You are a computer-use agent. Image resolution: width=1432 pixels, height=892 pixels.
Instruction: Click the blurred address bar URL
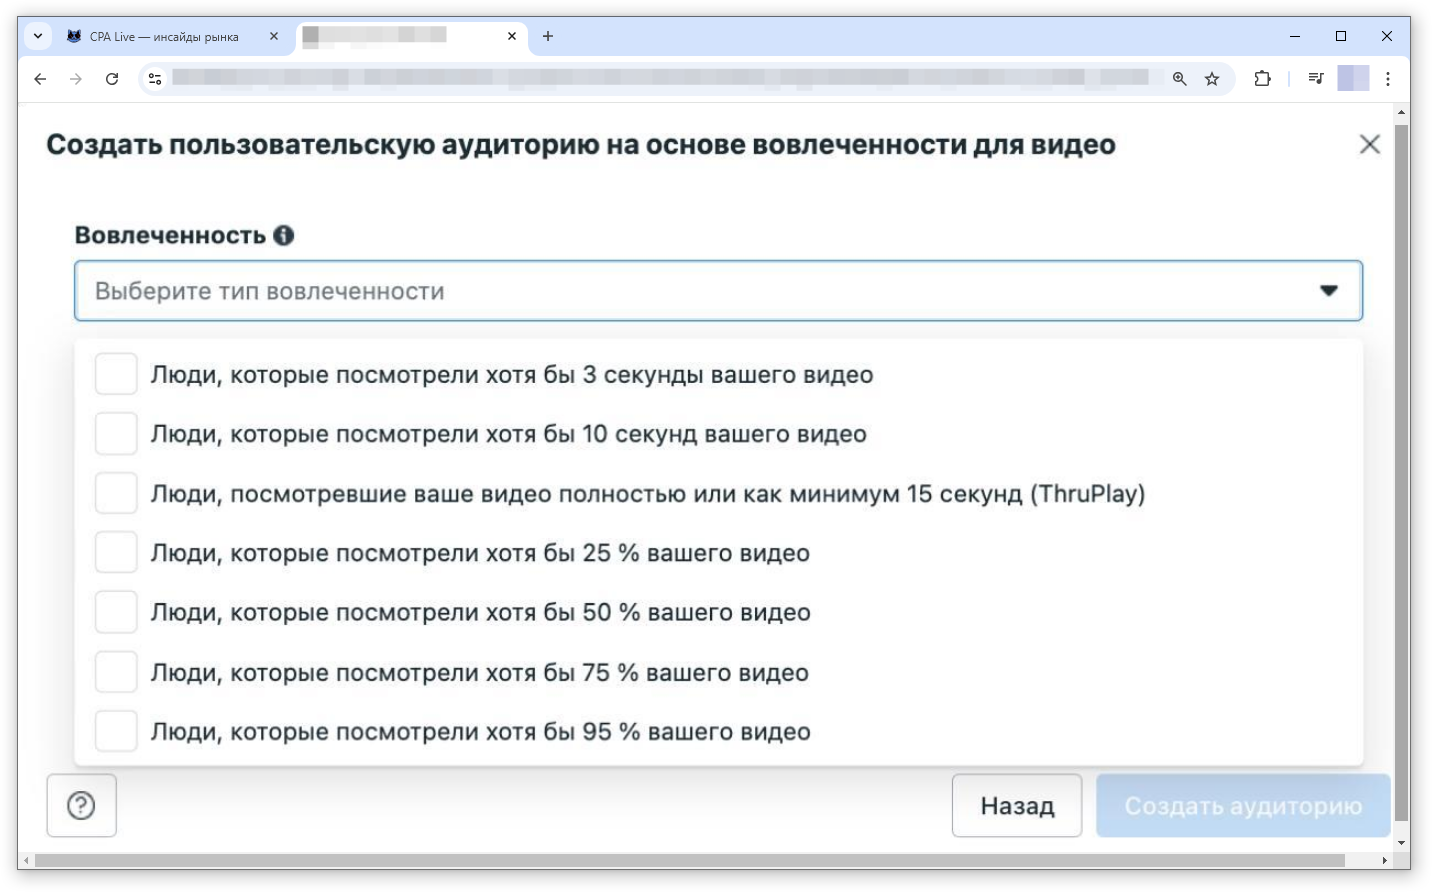660,78
